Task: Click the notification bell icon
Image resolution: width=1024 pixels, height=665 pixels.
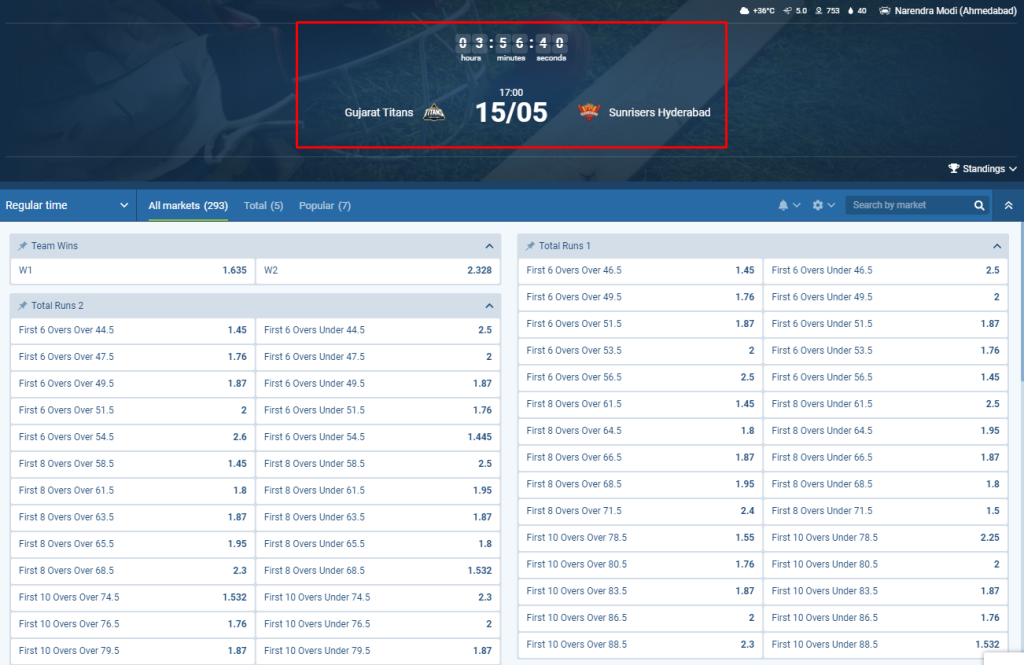Action: coord(783,205)
